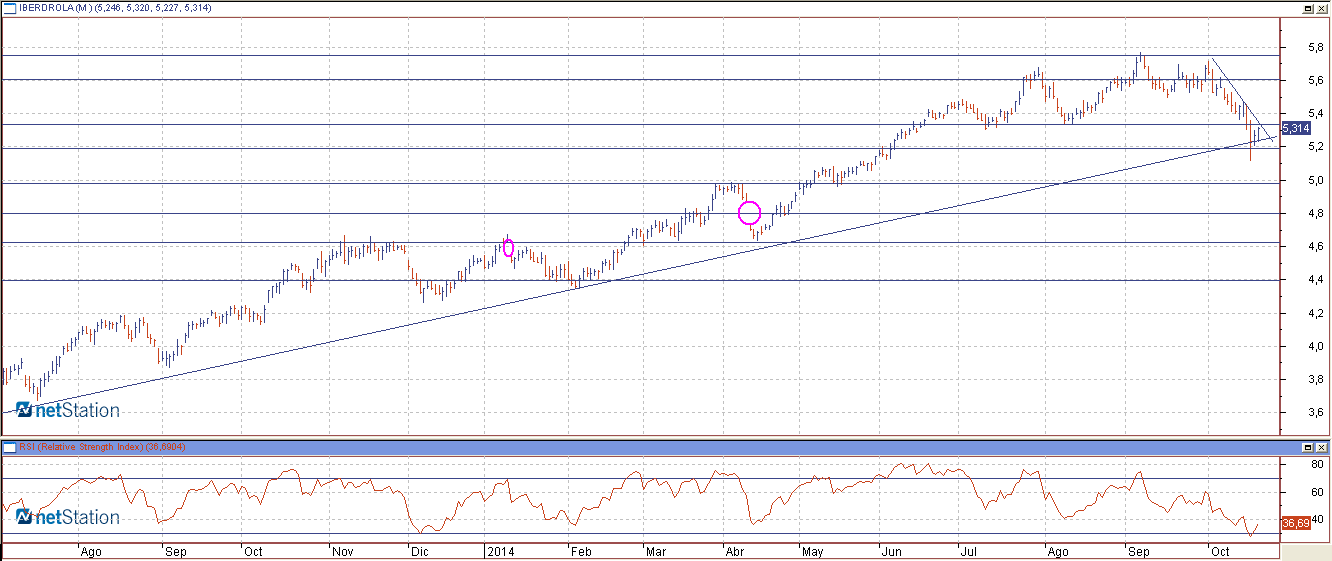Maximize the RSI indicator pane
Viewport: 1332px width, 561px height.
pyautogui.click(x=1308, y=446)
